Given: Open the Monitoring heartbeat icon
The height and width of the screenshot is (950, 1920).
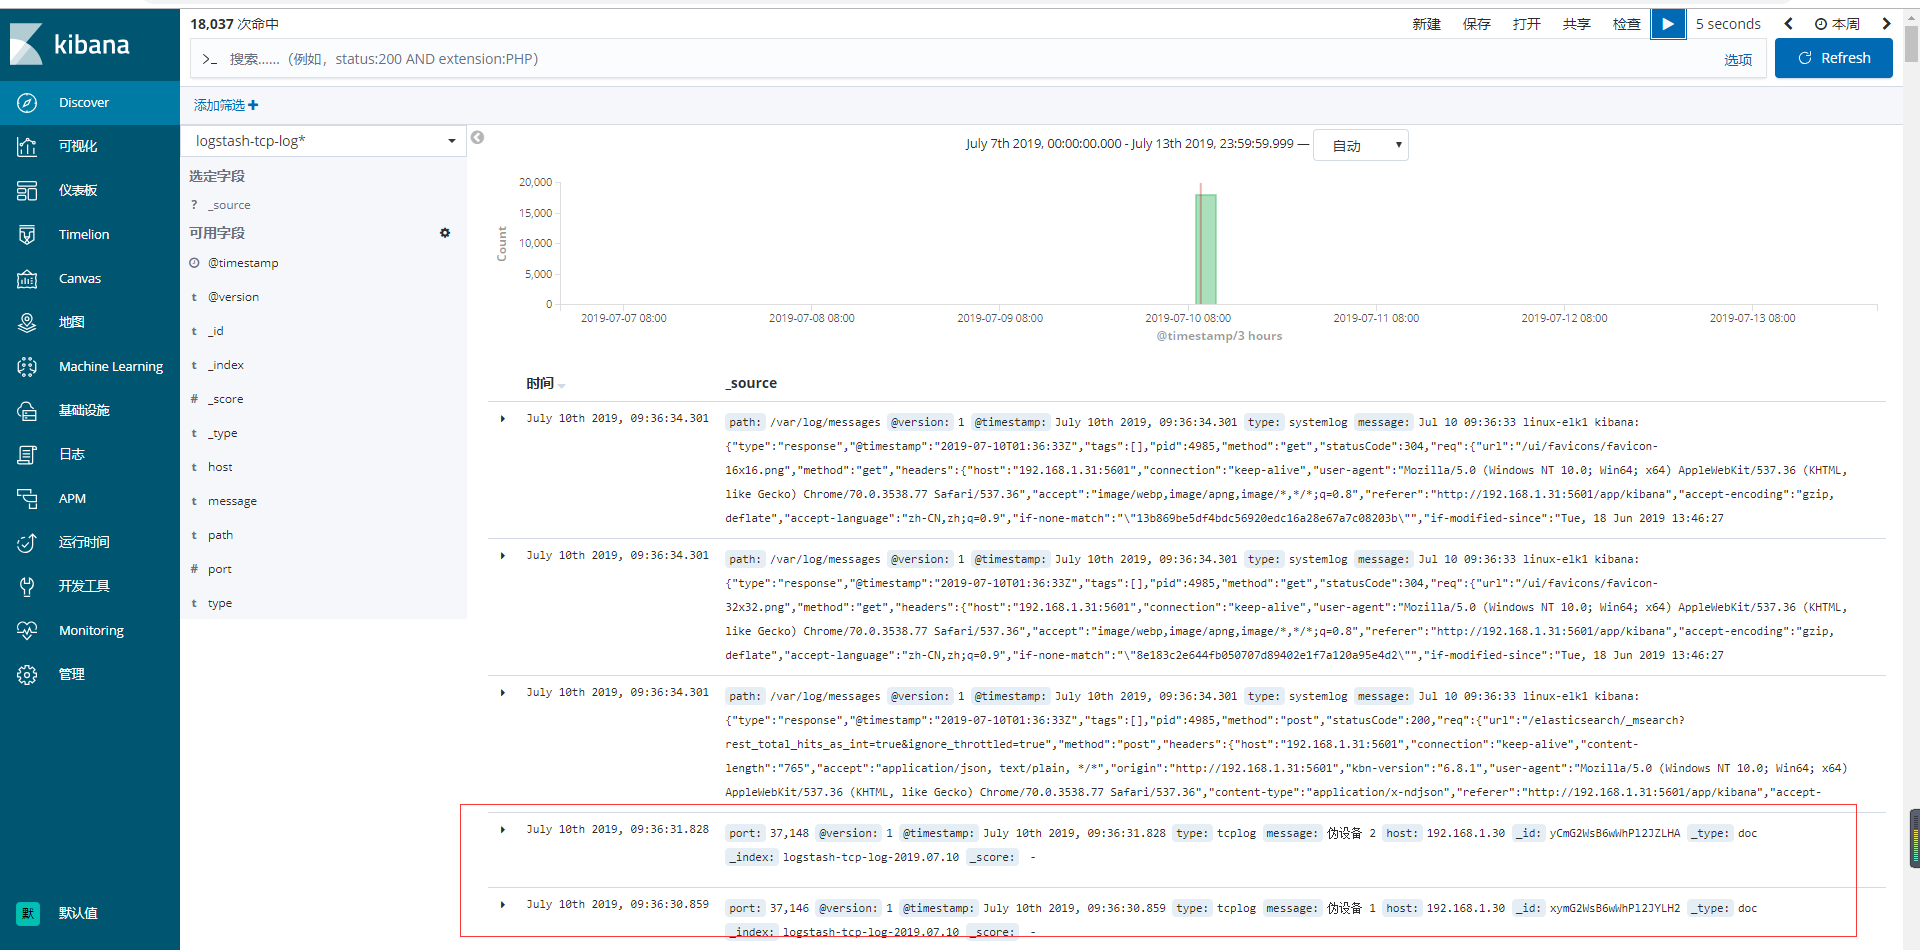Looking at the screenshot, I should coord(27,631).
